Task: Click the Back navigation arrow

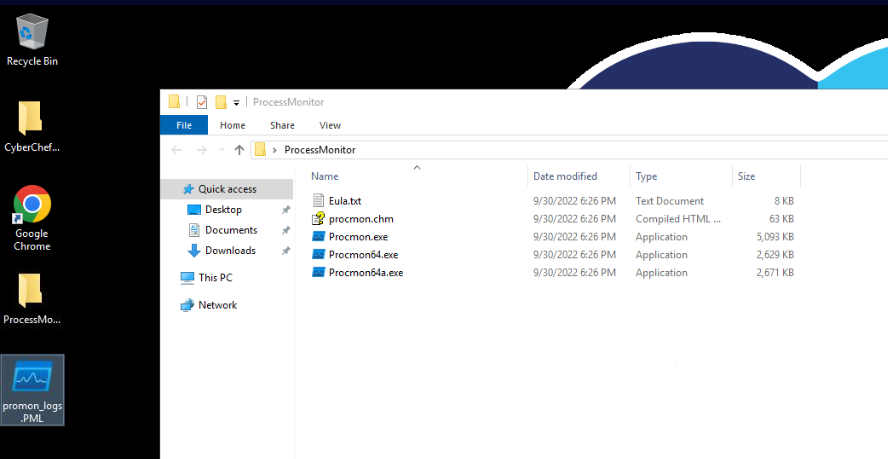Action: [177, 150]
